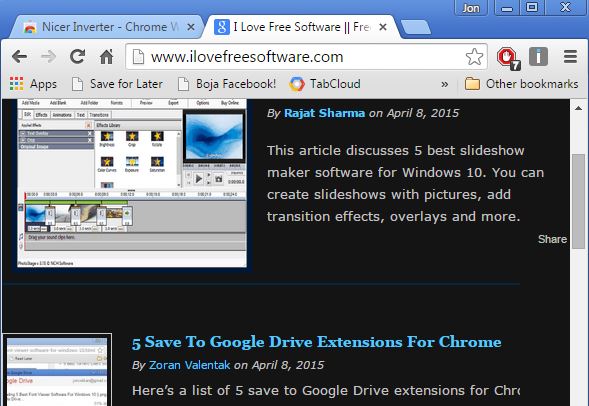589x406 pixels.
Task: Open the Apps grid shortcut
Action: (33, 84)
